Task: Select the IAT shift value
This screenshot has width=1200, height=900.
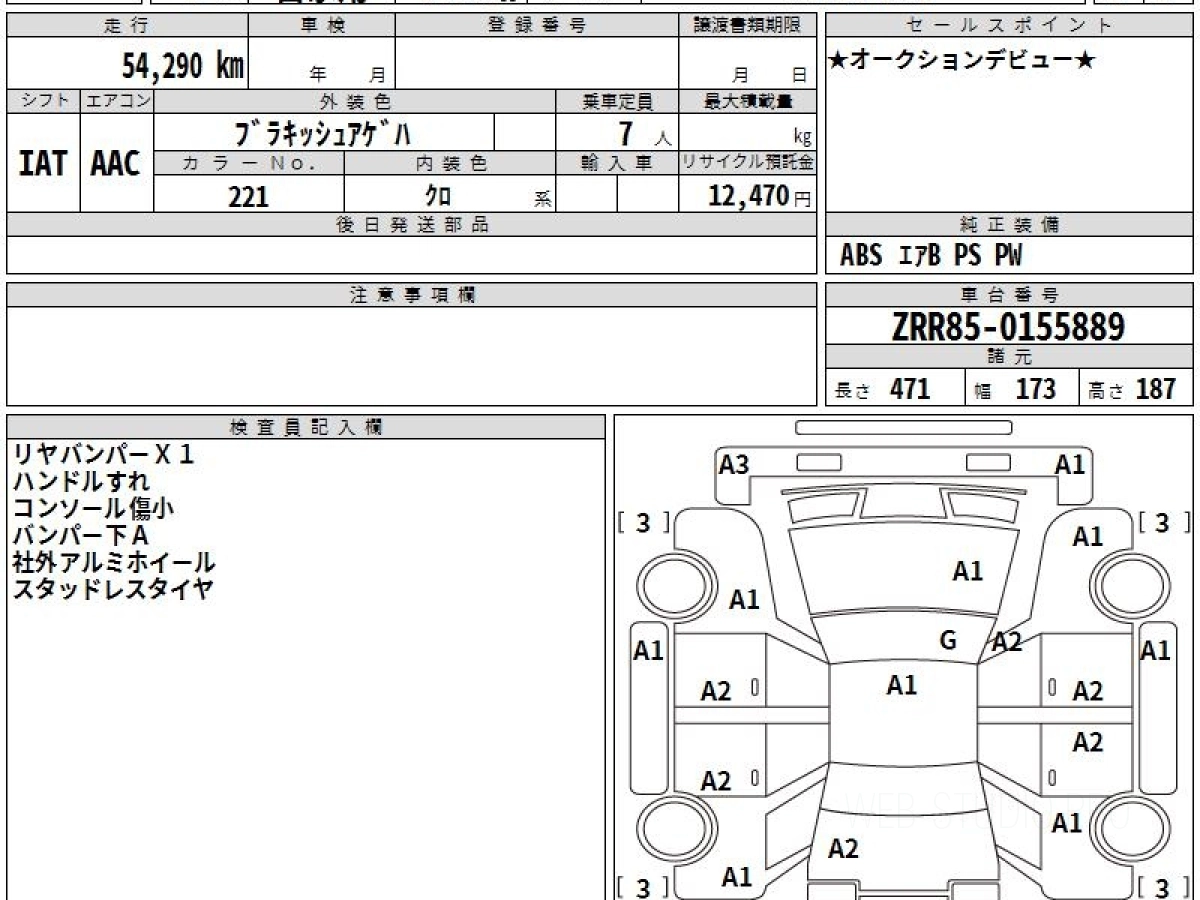Action: click(x=43, y=163)
